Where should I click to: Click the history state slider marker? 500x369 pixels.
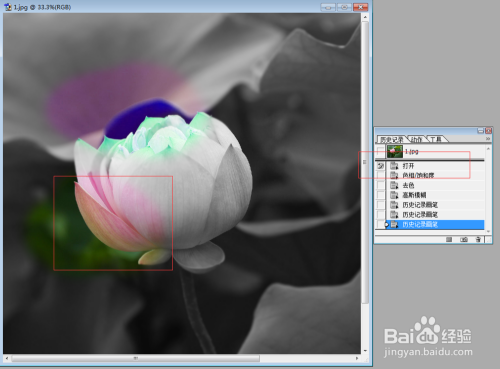[387, 225]
